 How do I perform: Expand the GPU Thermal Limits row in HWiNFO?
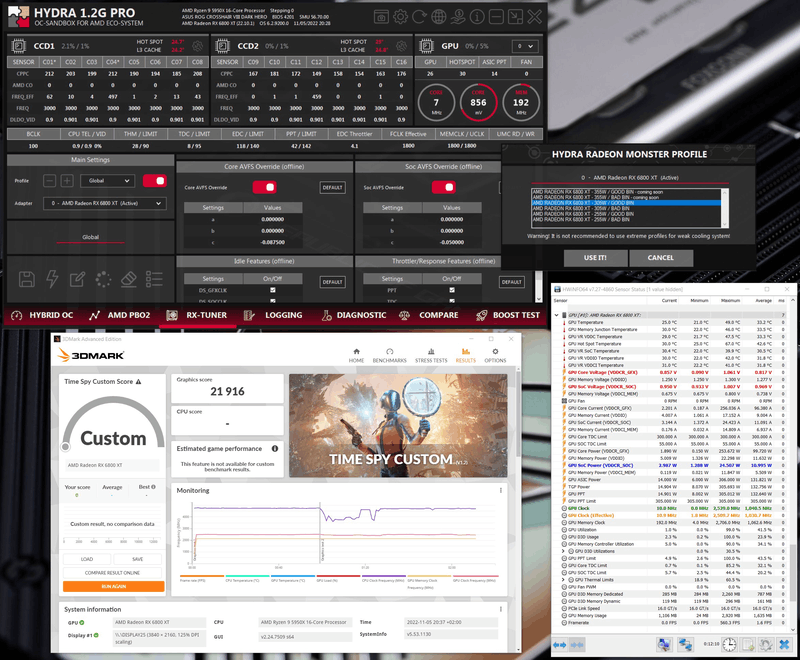563,579
